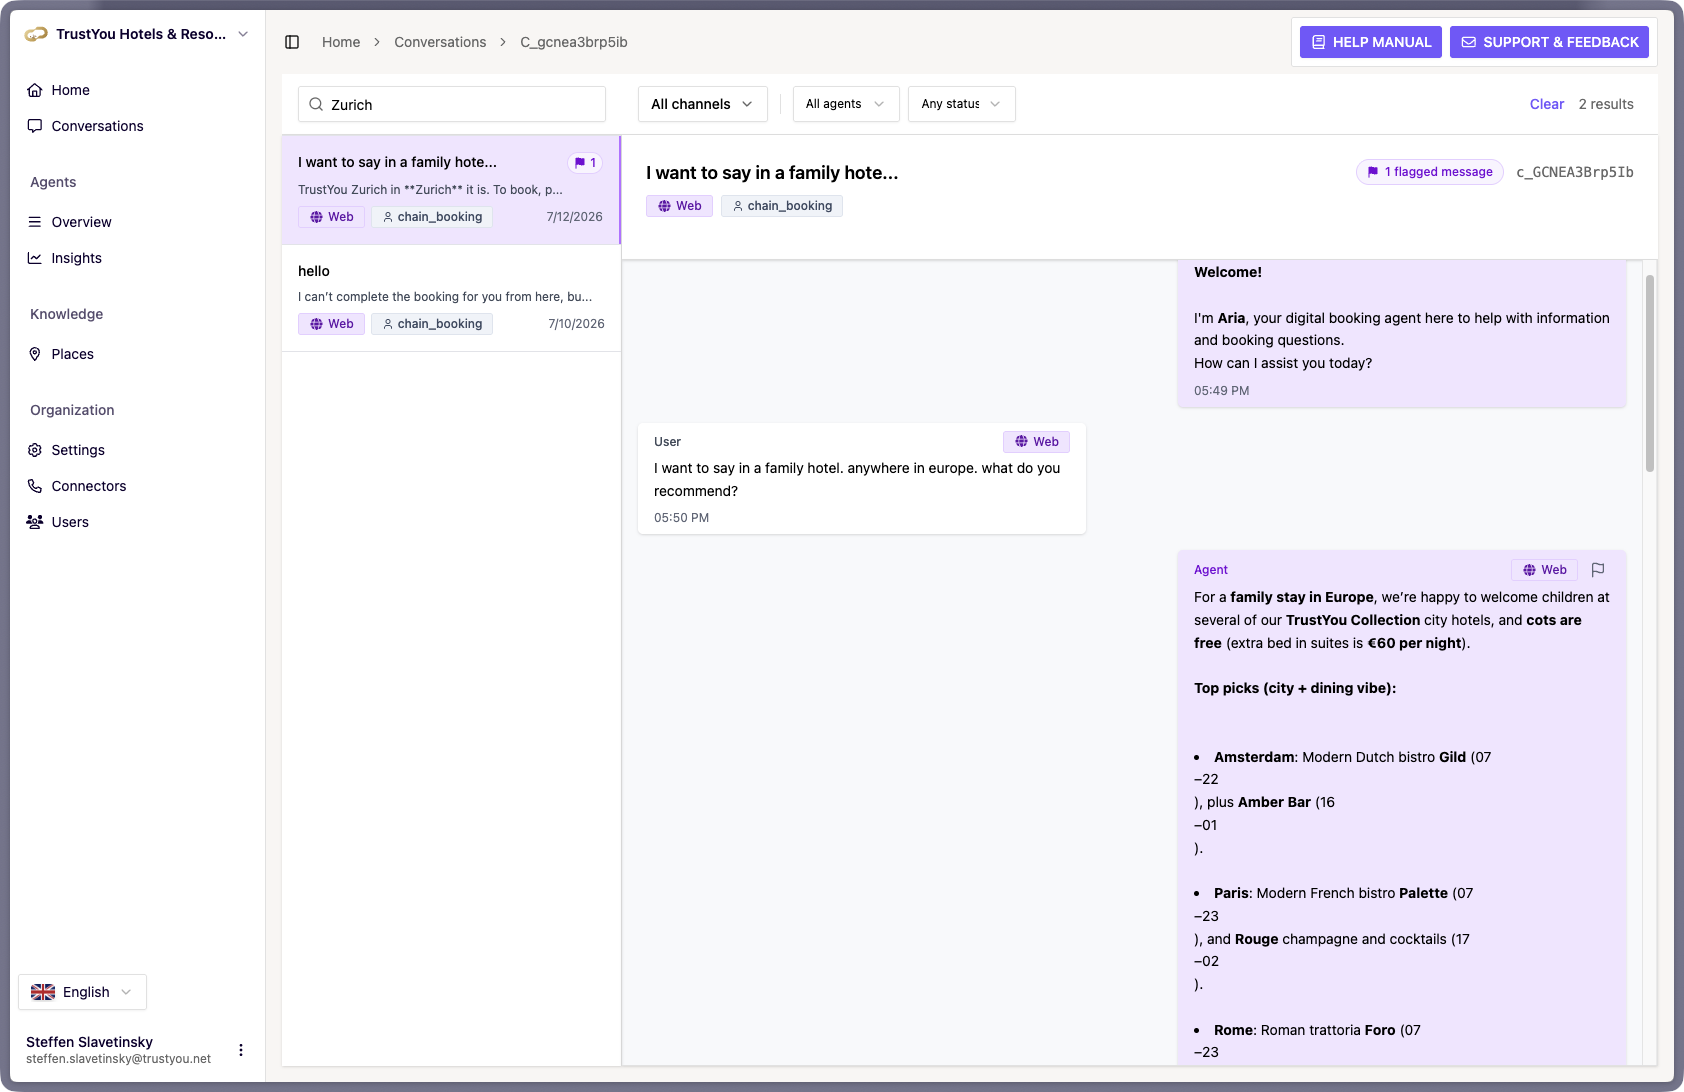Open Support & Feedback
Image resolution: width=1684 pixels, height=1092 pixels.
[x=1549, y=42]
